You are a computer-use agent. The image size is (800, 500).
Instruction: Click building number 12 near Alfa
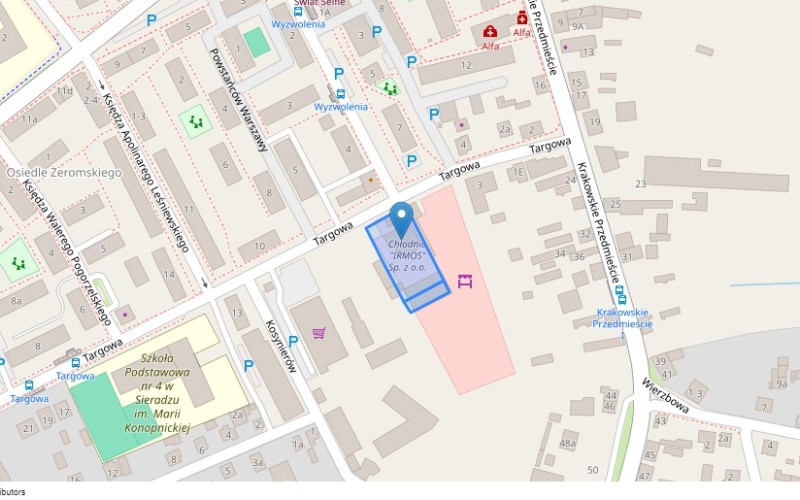466,65
